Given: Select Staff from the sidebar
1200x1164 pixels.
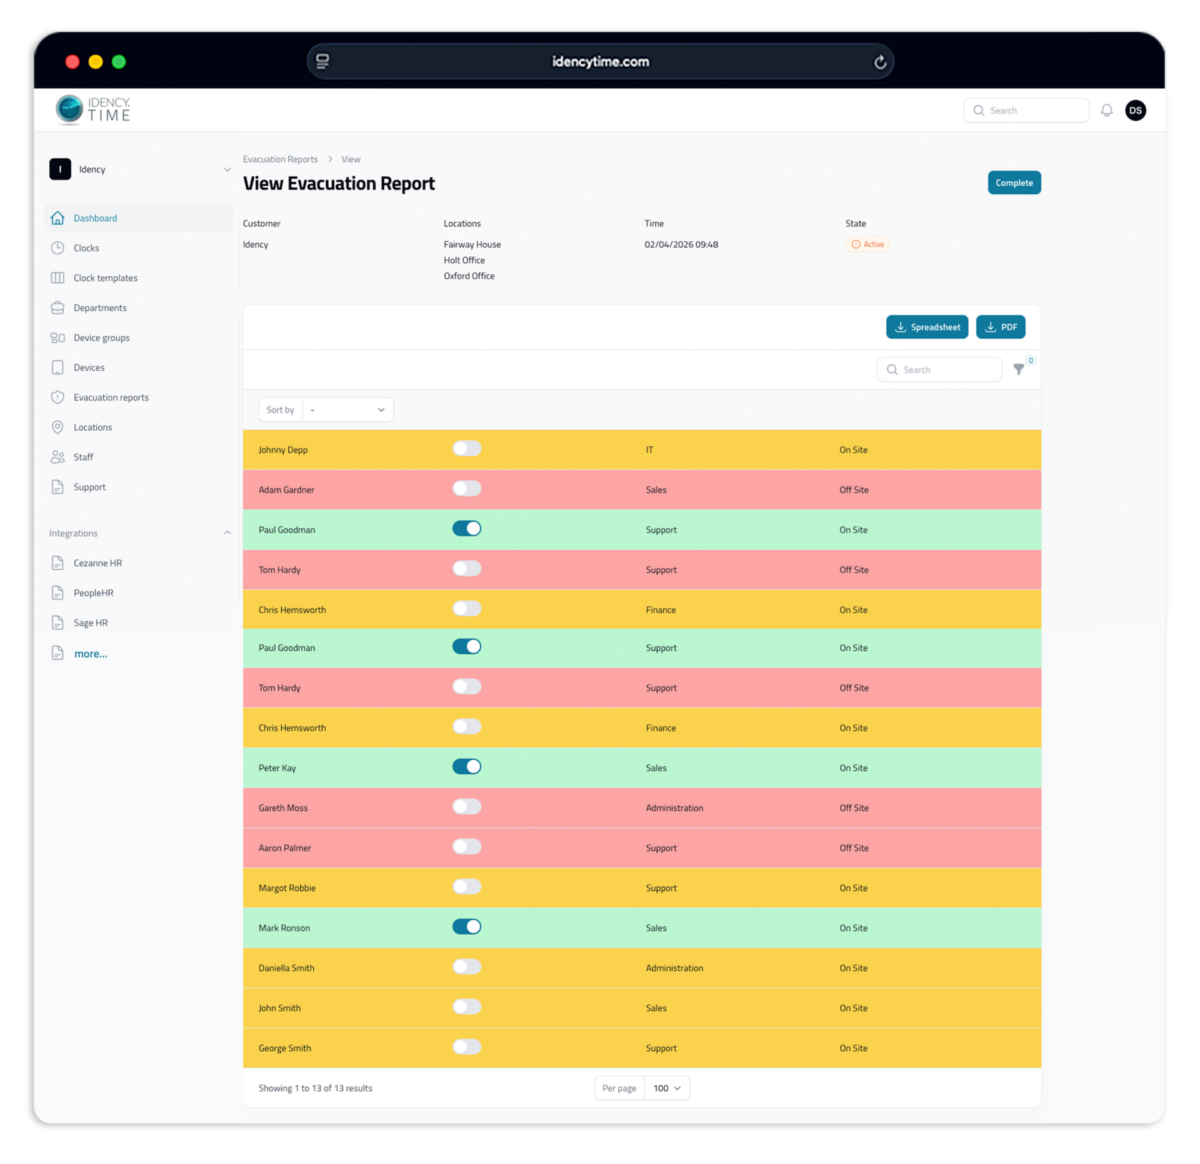Looking at the screenshot, I should (x=83, y=457).
